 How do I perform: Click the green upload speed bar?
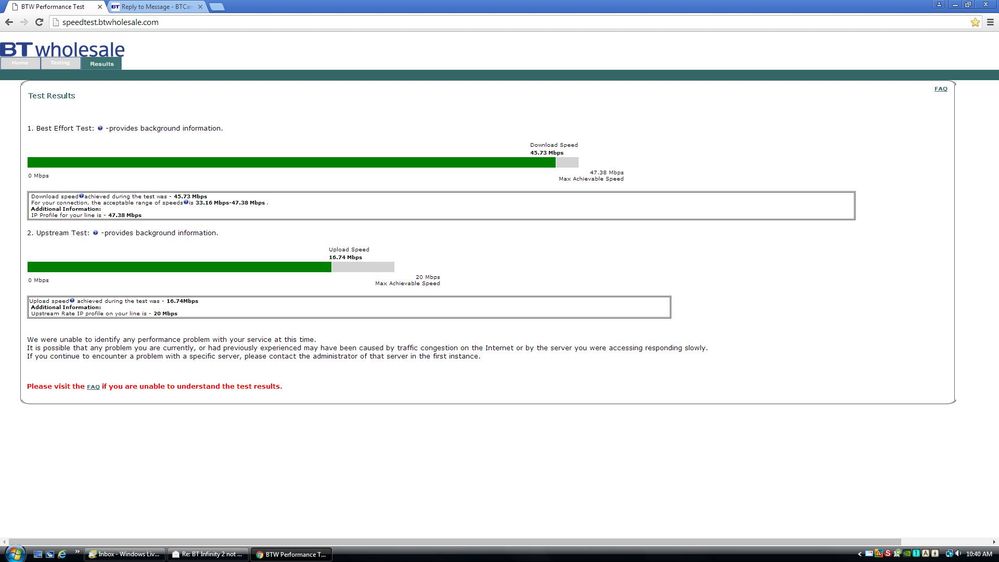(179, 267)
